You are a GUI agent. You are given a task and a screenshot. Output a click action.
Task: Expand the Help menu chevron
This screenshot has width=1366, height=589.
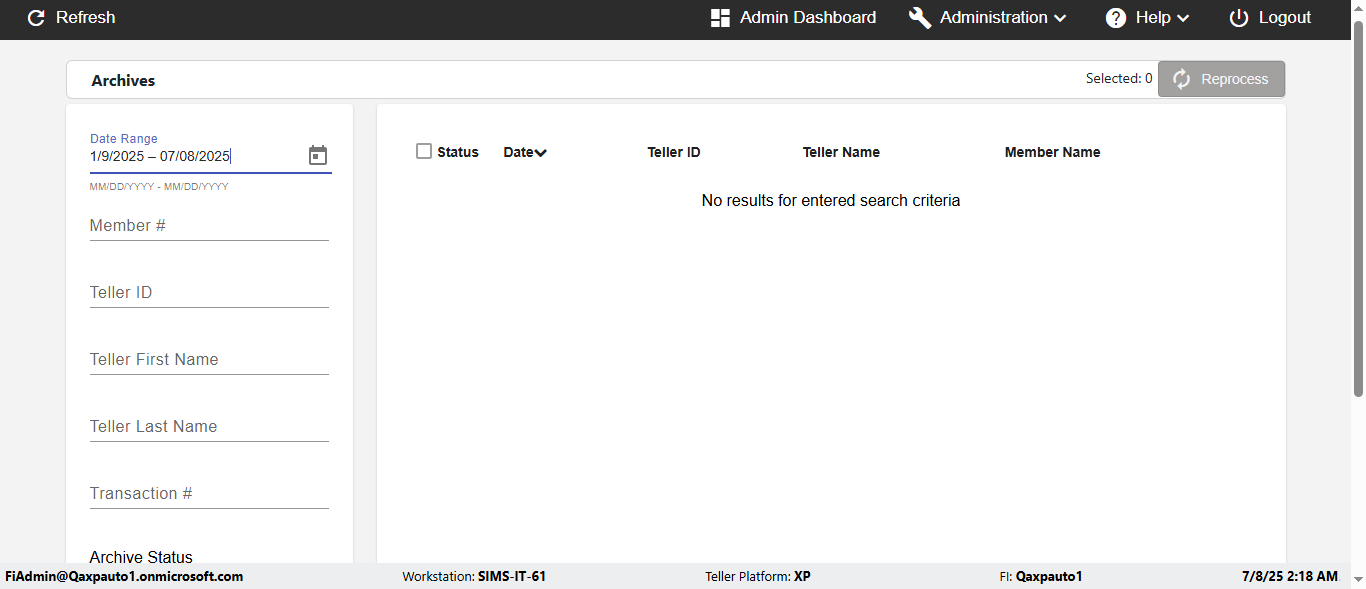[1182, 18]
